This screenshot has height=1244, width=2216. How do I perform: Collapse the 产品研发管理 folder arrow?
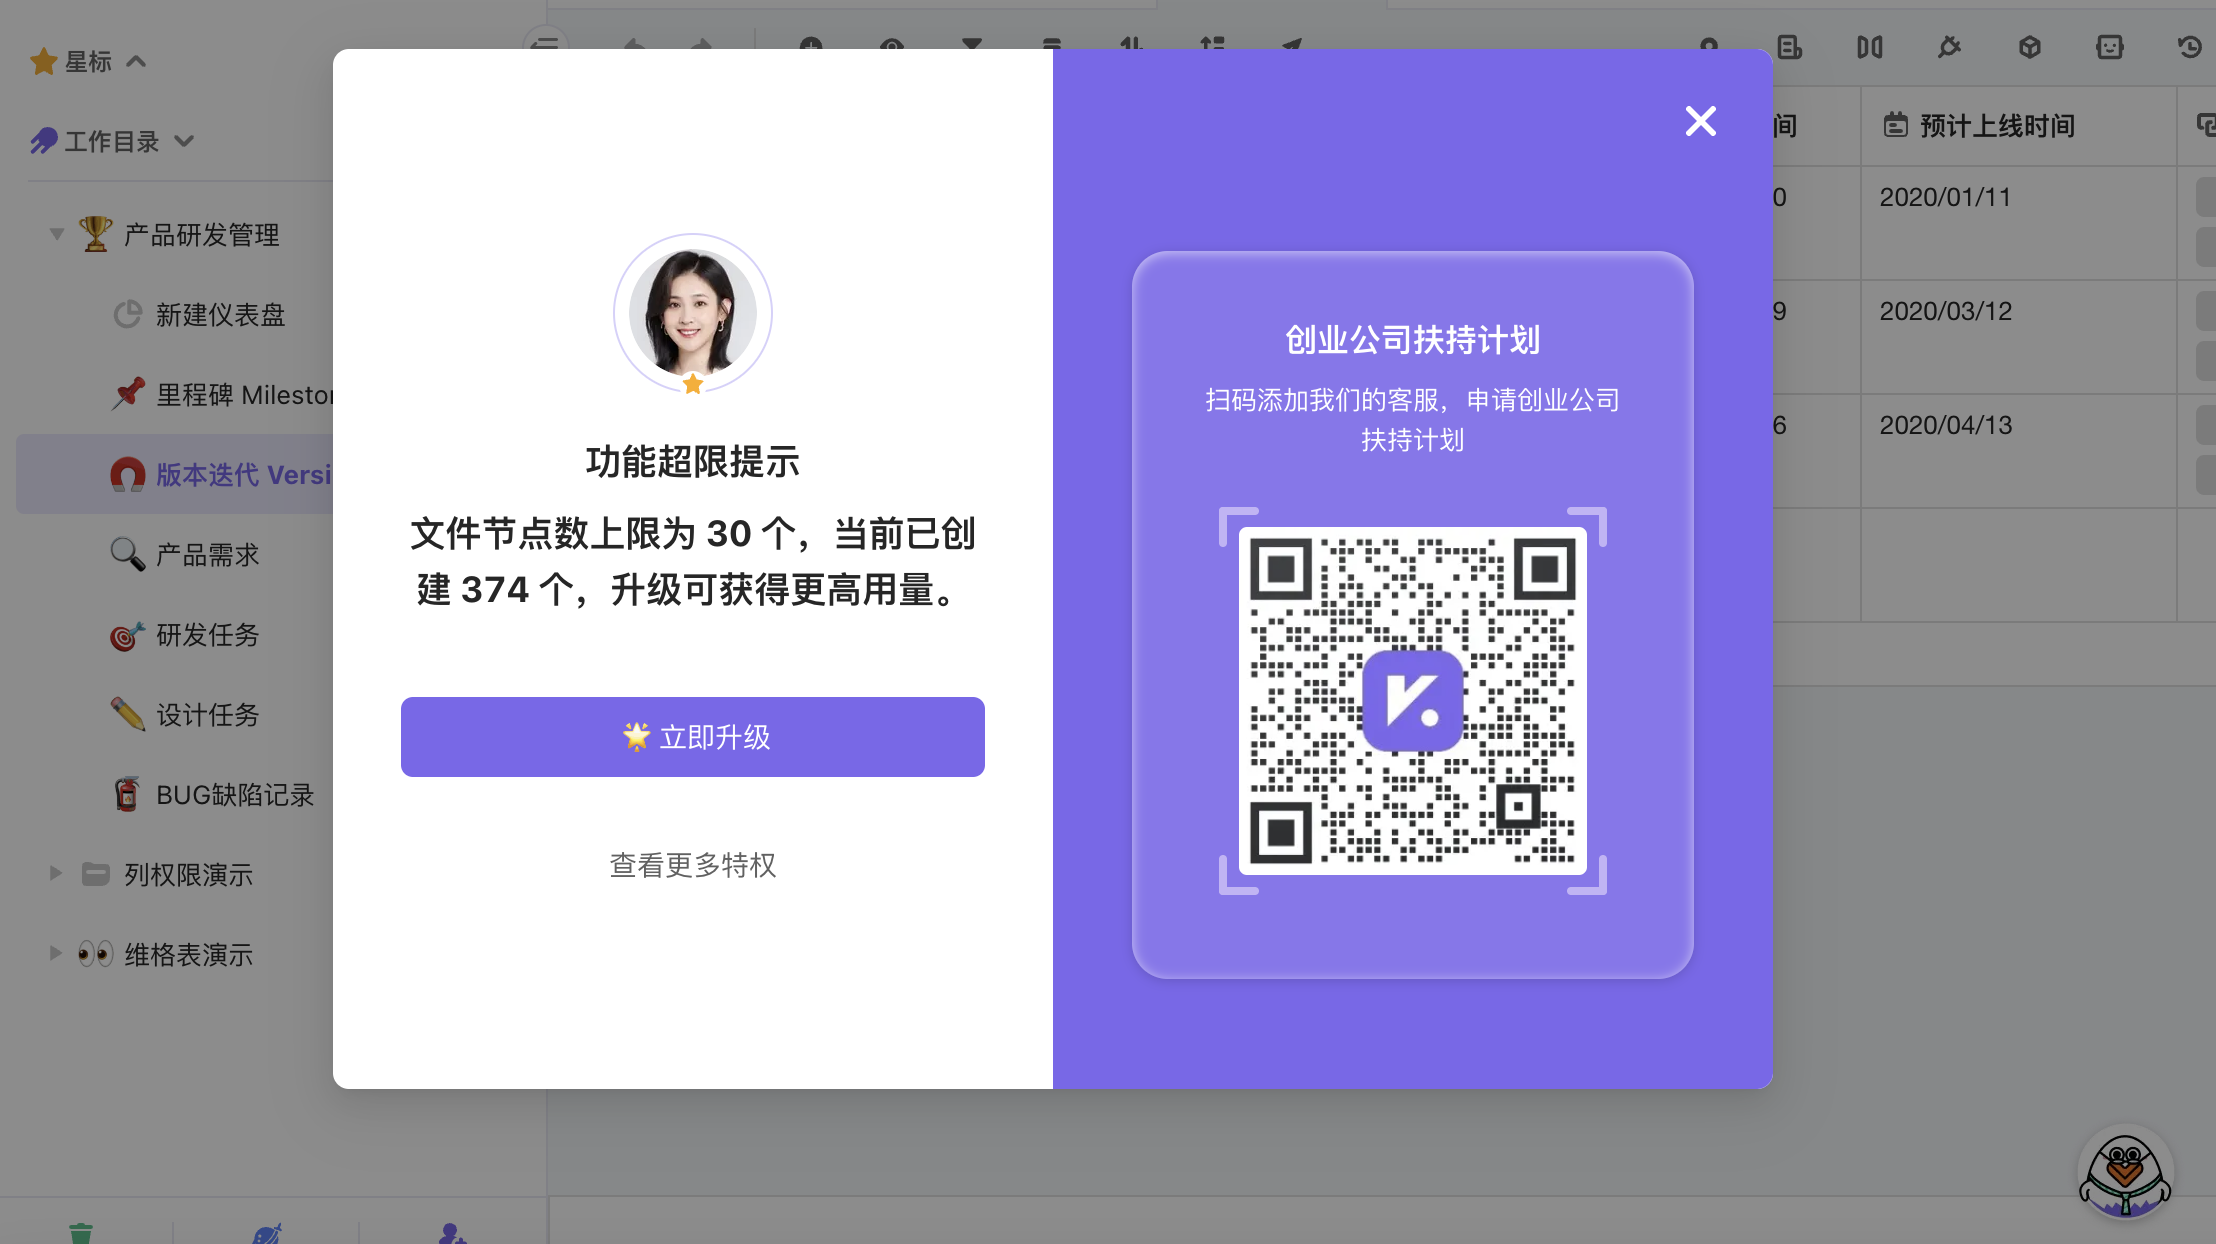click(x=57, y=234)
